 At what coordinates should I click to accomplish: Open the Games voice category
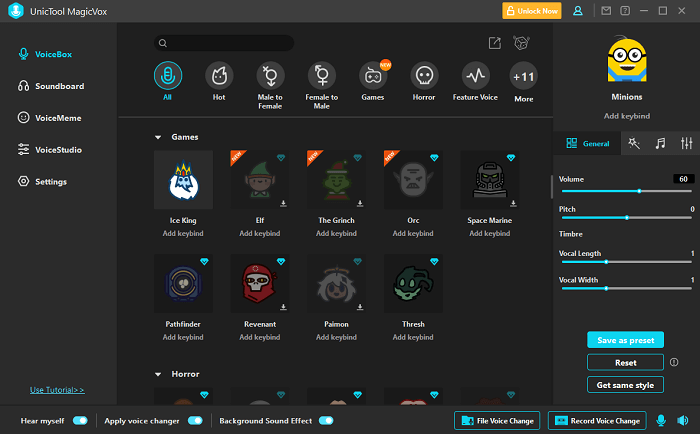click(x=373, y=76)
